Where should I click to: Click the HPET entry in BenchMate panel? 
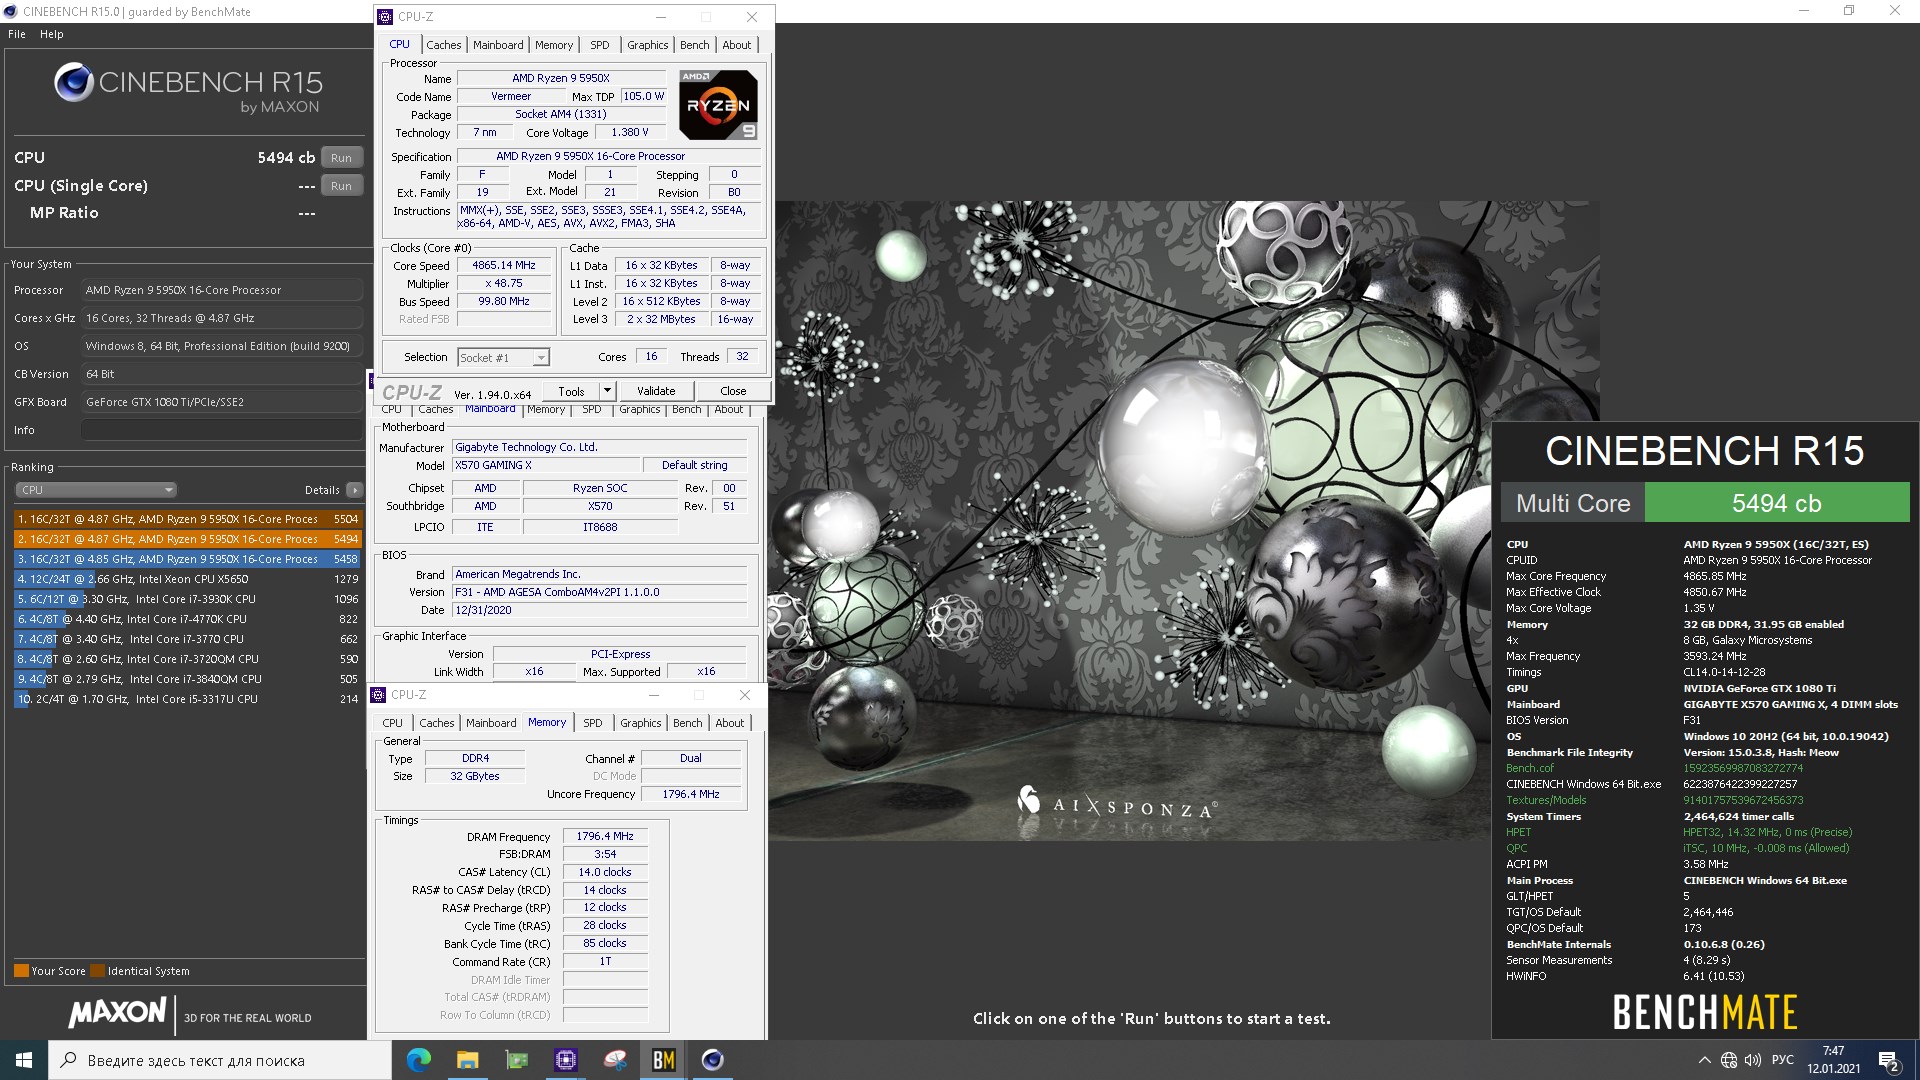tap(1518, 832)
